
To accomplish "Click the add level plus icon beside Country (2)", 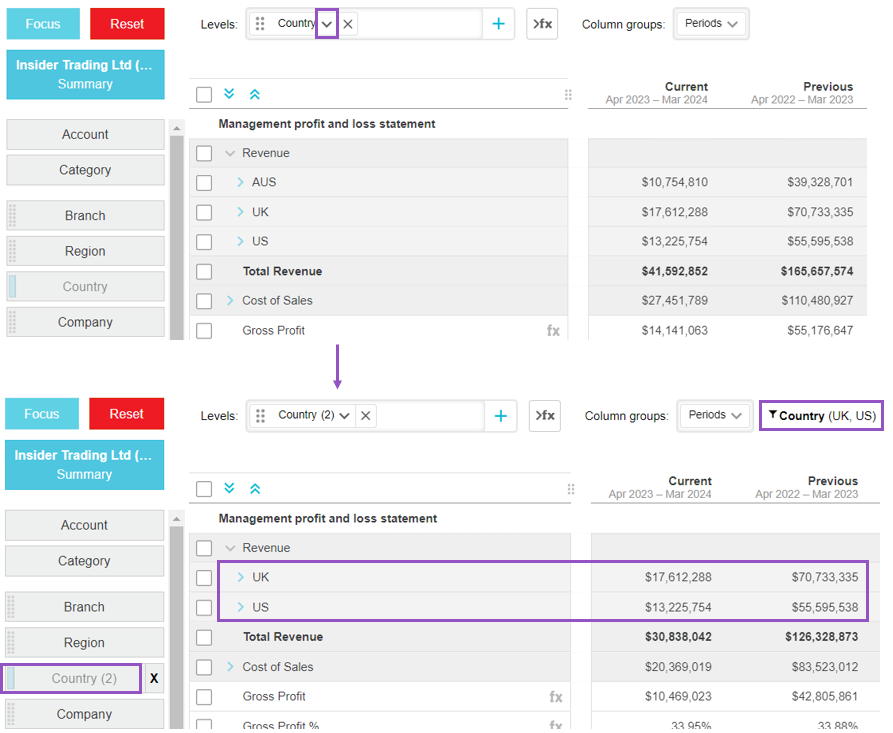I will 500,416.
